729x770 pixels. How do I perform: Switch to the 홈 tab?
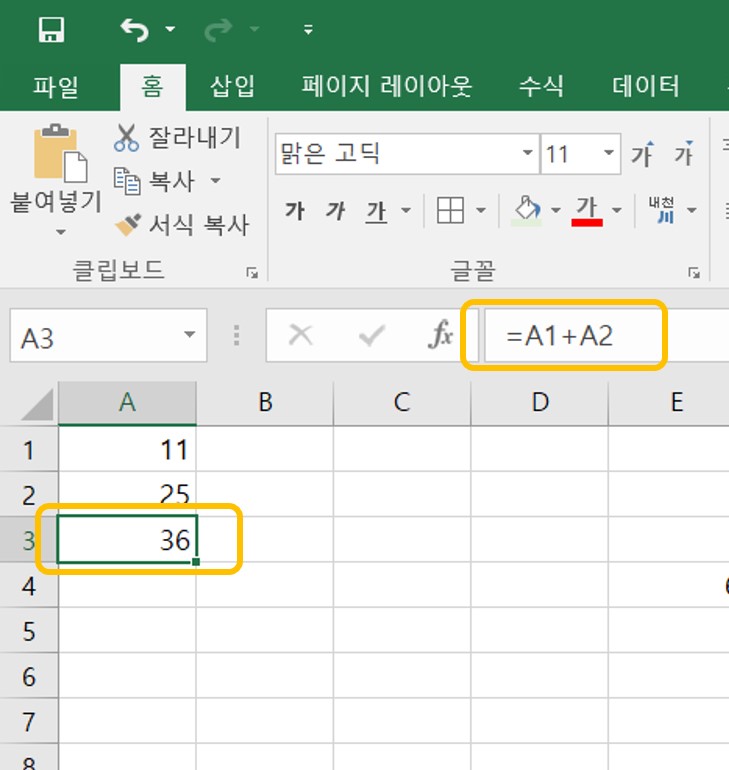(x=152, y=86)
